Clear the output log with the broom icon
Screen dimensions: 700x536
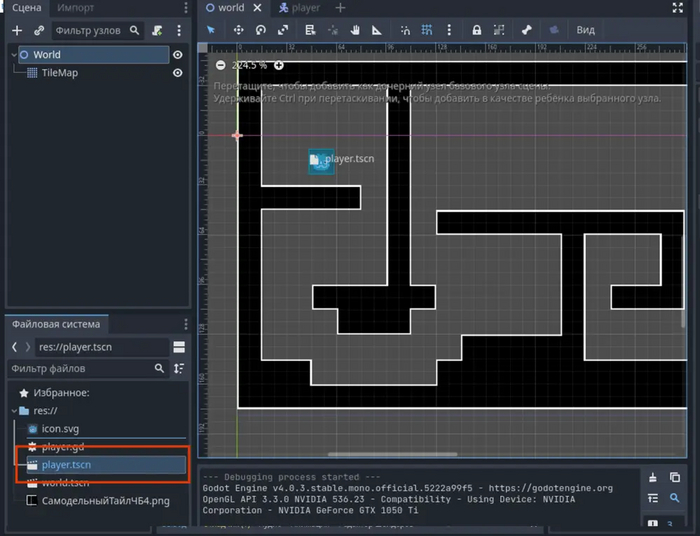pyautogui.click(x=654, y=477)
